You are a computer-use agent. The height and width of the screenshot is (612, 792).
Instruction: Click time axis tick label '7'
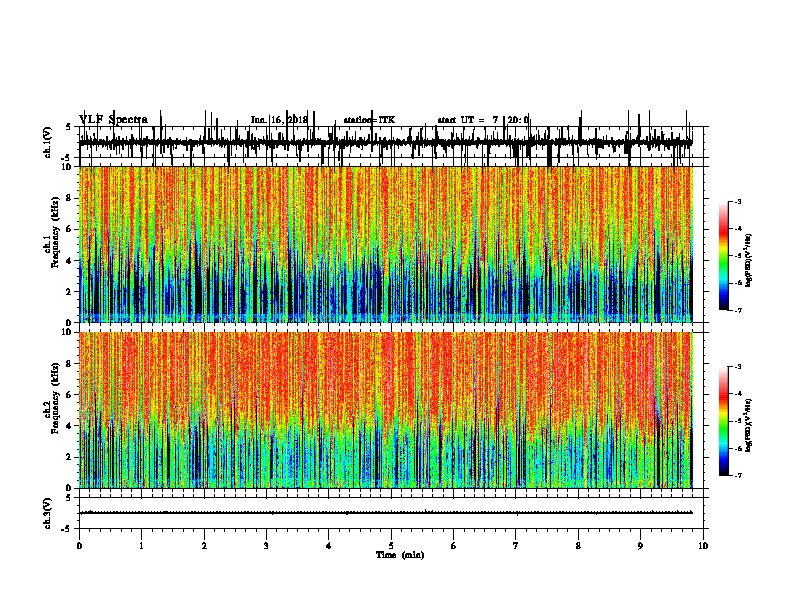coord(516,545)
